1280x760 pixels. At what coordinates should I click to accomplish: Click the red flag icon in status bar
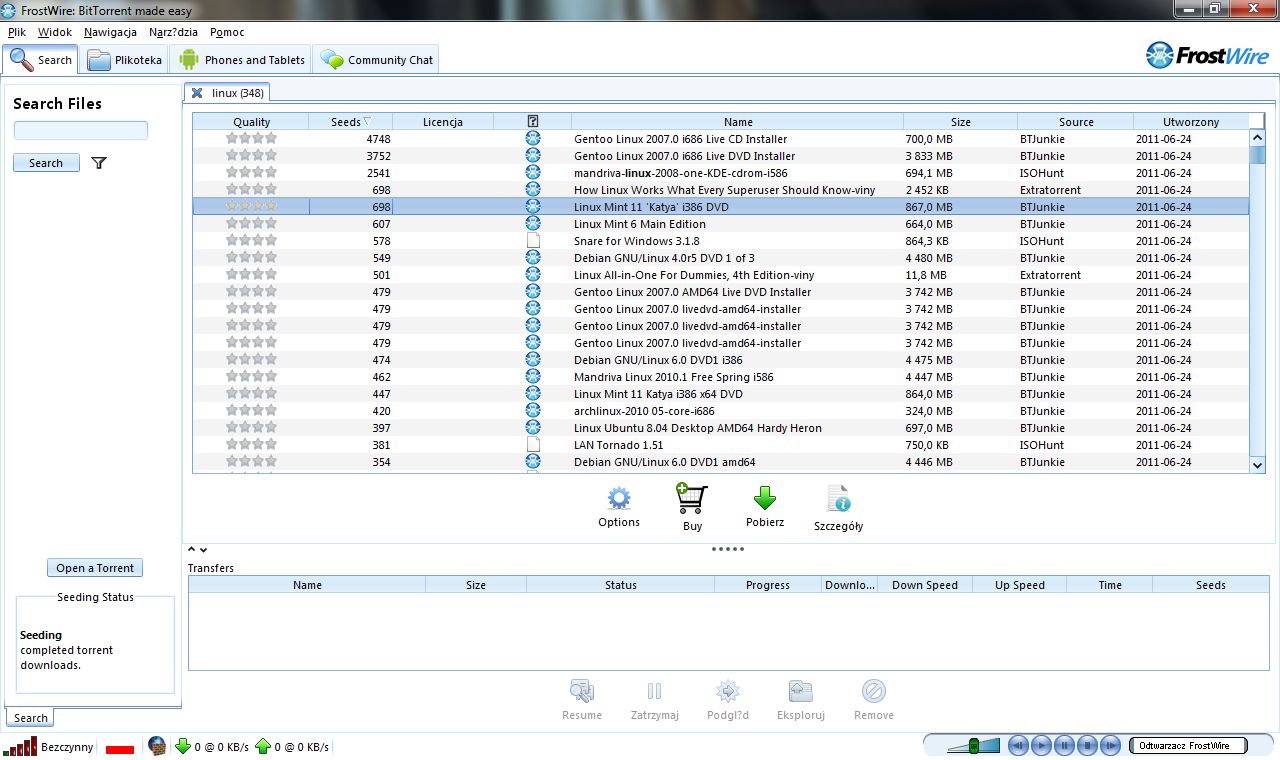[120, 748]
